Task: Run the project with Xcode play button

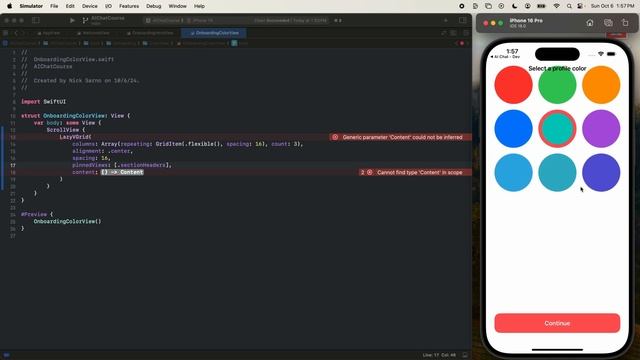Action: tap(72, 20)
